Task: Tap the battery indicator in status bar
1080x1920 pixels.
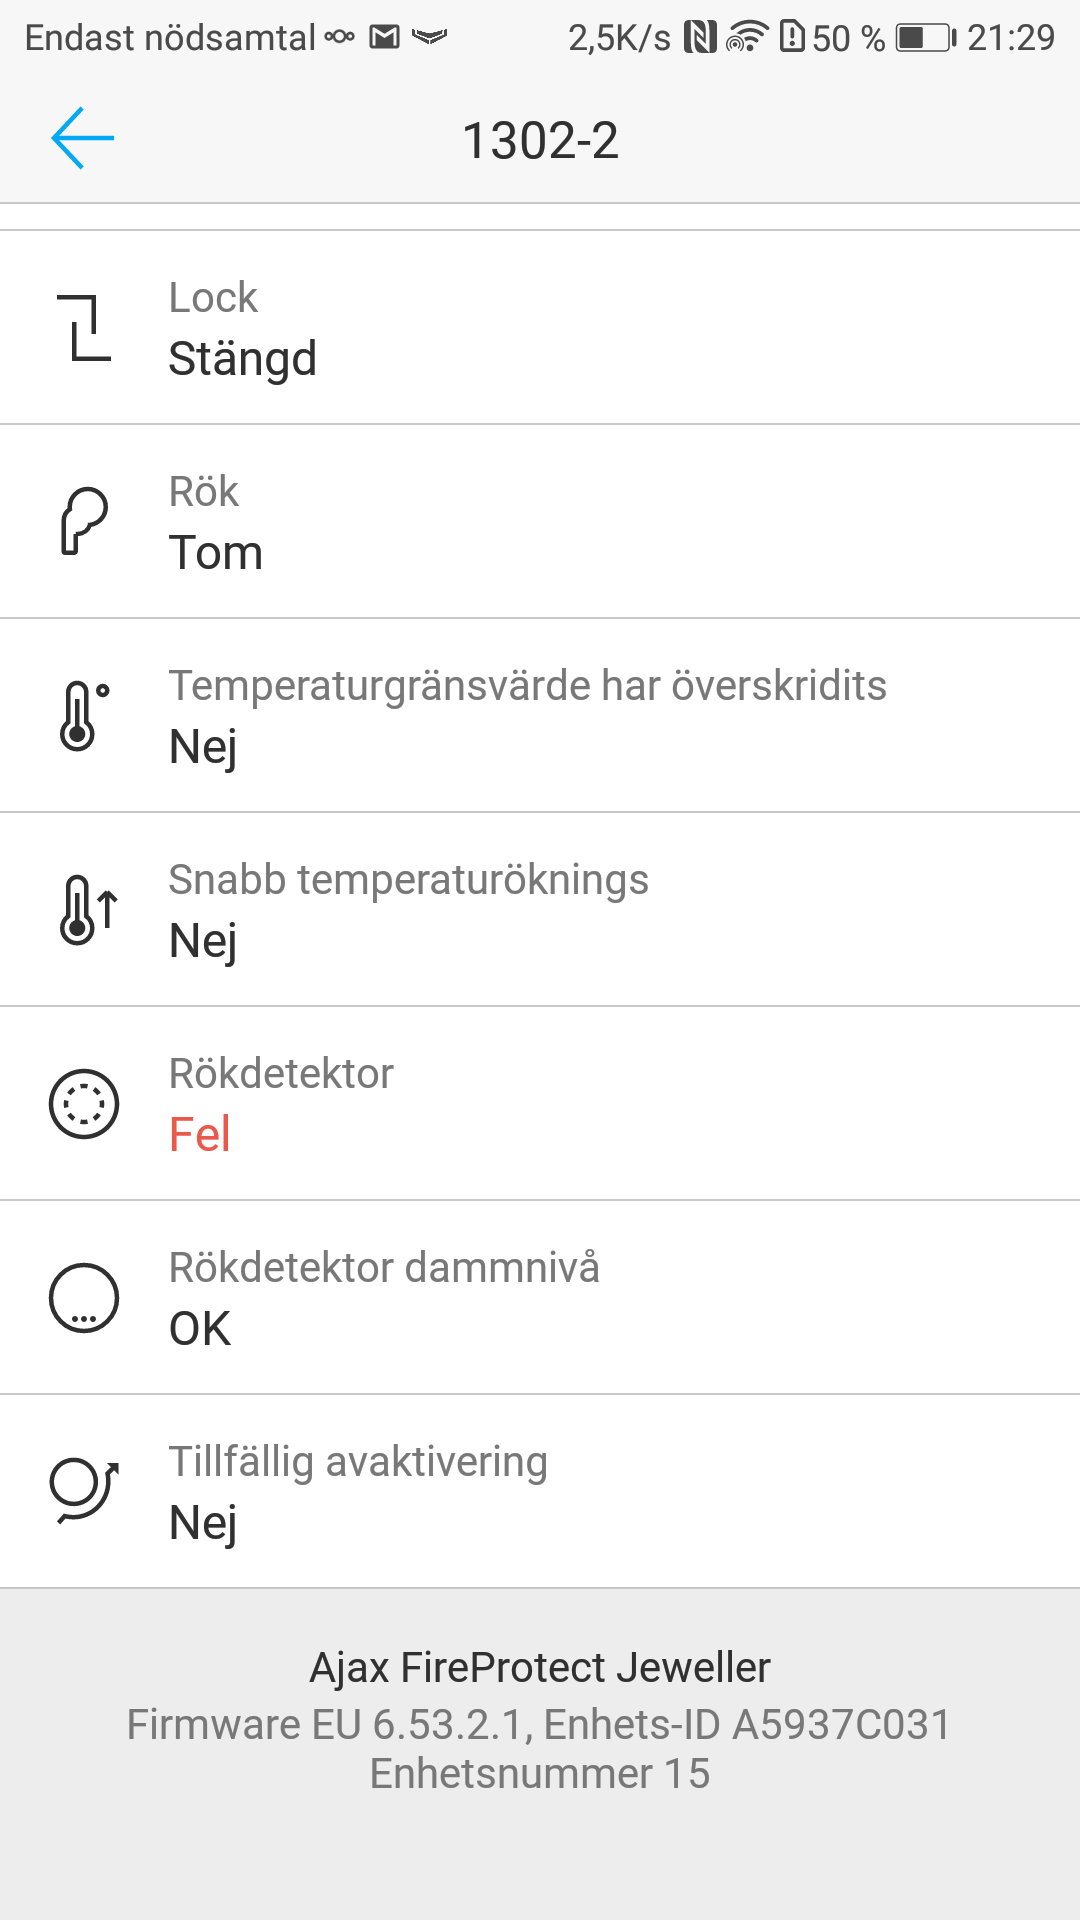Action: (924, 38)
